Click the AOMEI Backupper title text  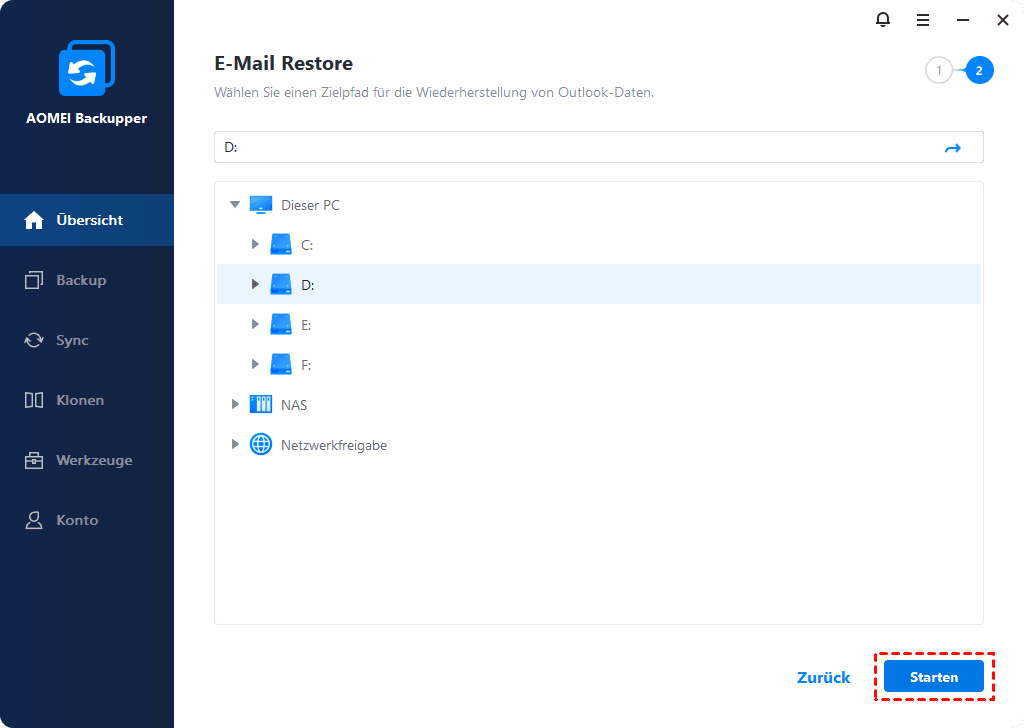click(x=86, y=118)
